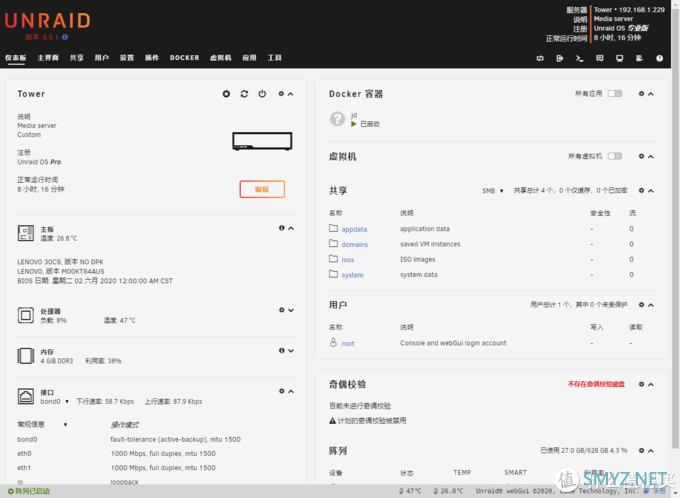Open Docker containers settings gear
This screenshot has width=680, height=498.
click(641, 94)
